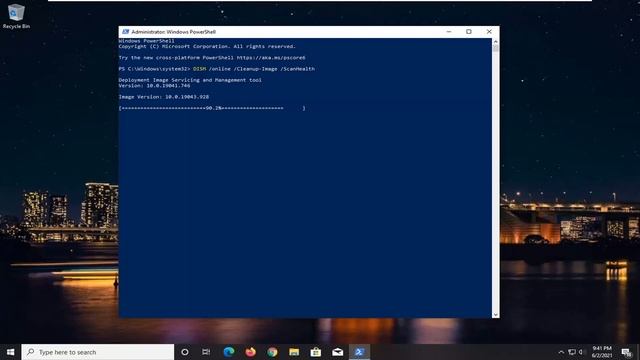Open the Mail app from the taskbar
The height and width of the screenshot is (360, 640).
pyautogui.click(x=338, y=352)
